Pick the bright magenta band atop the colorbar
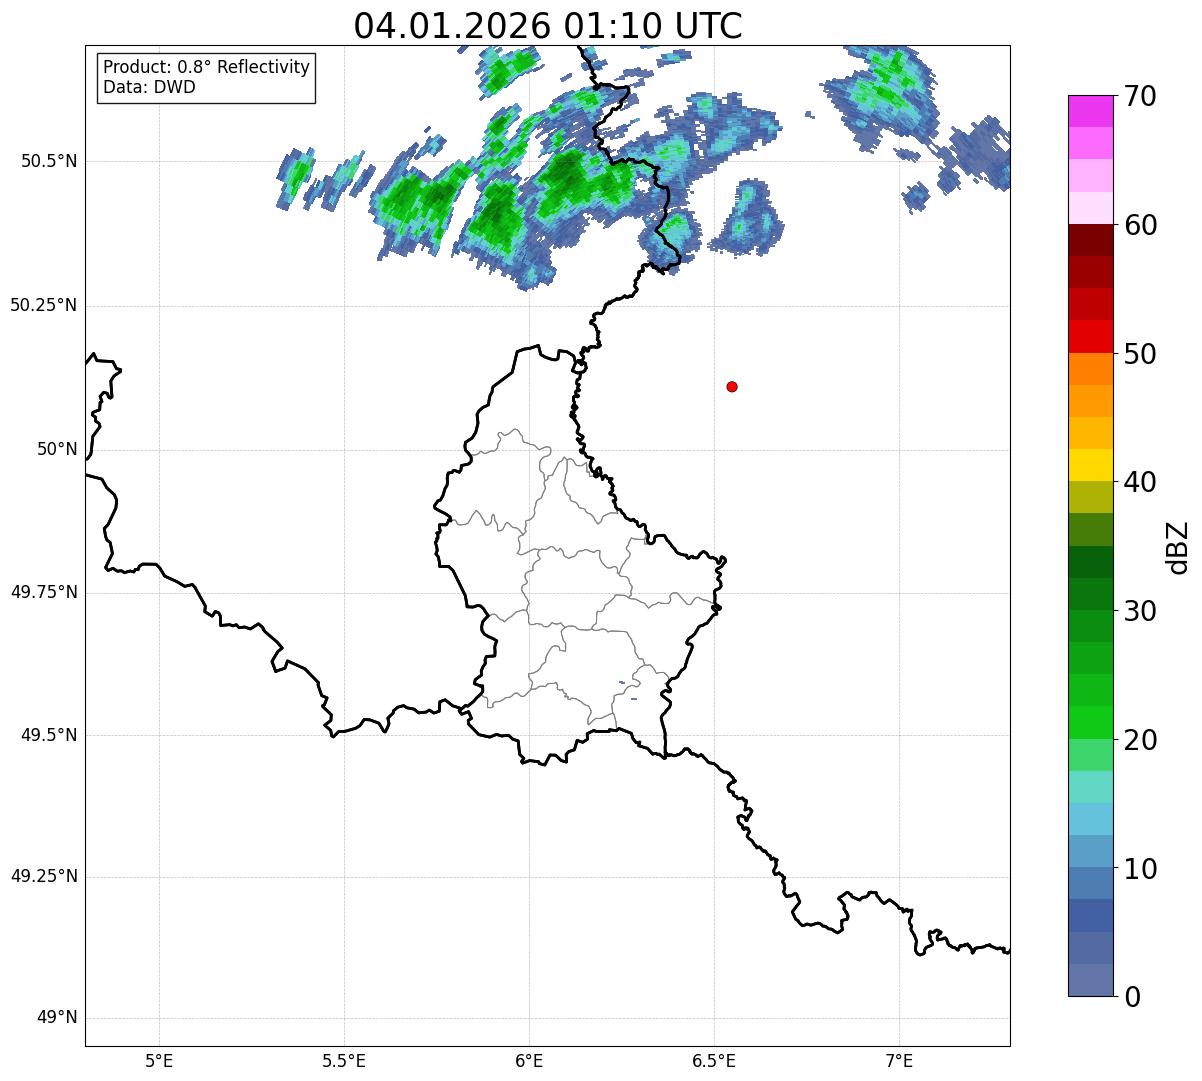Screen dimensions: 1202x1081 tap(1090, 111)
